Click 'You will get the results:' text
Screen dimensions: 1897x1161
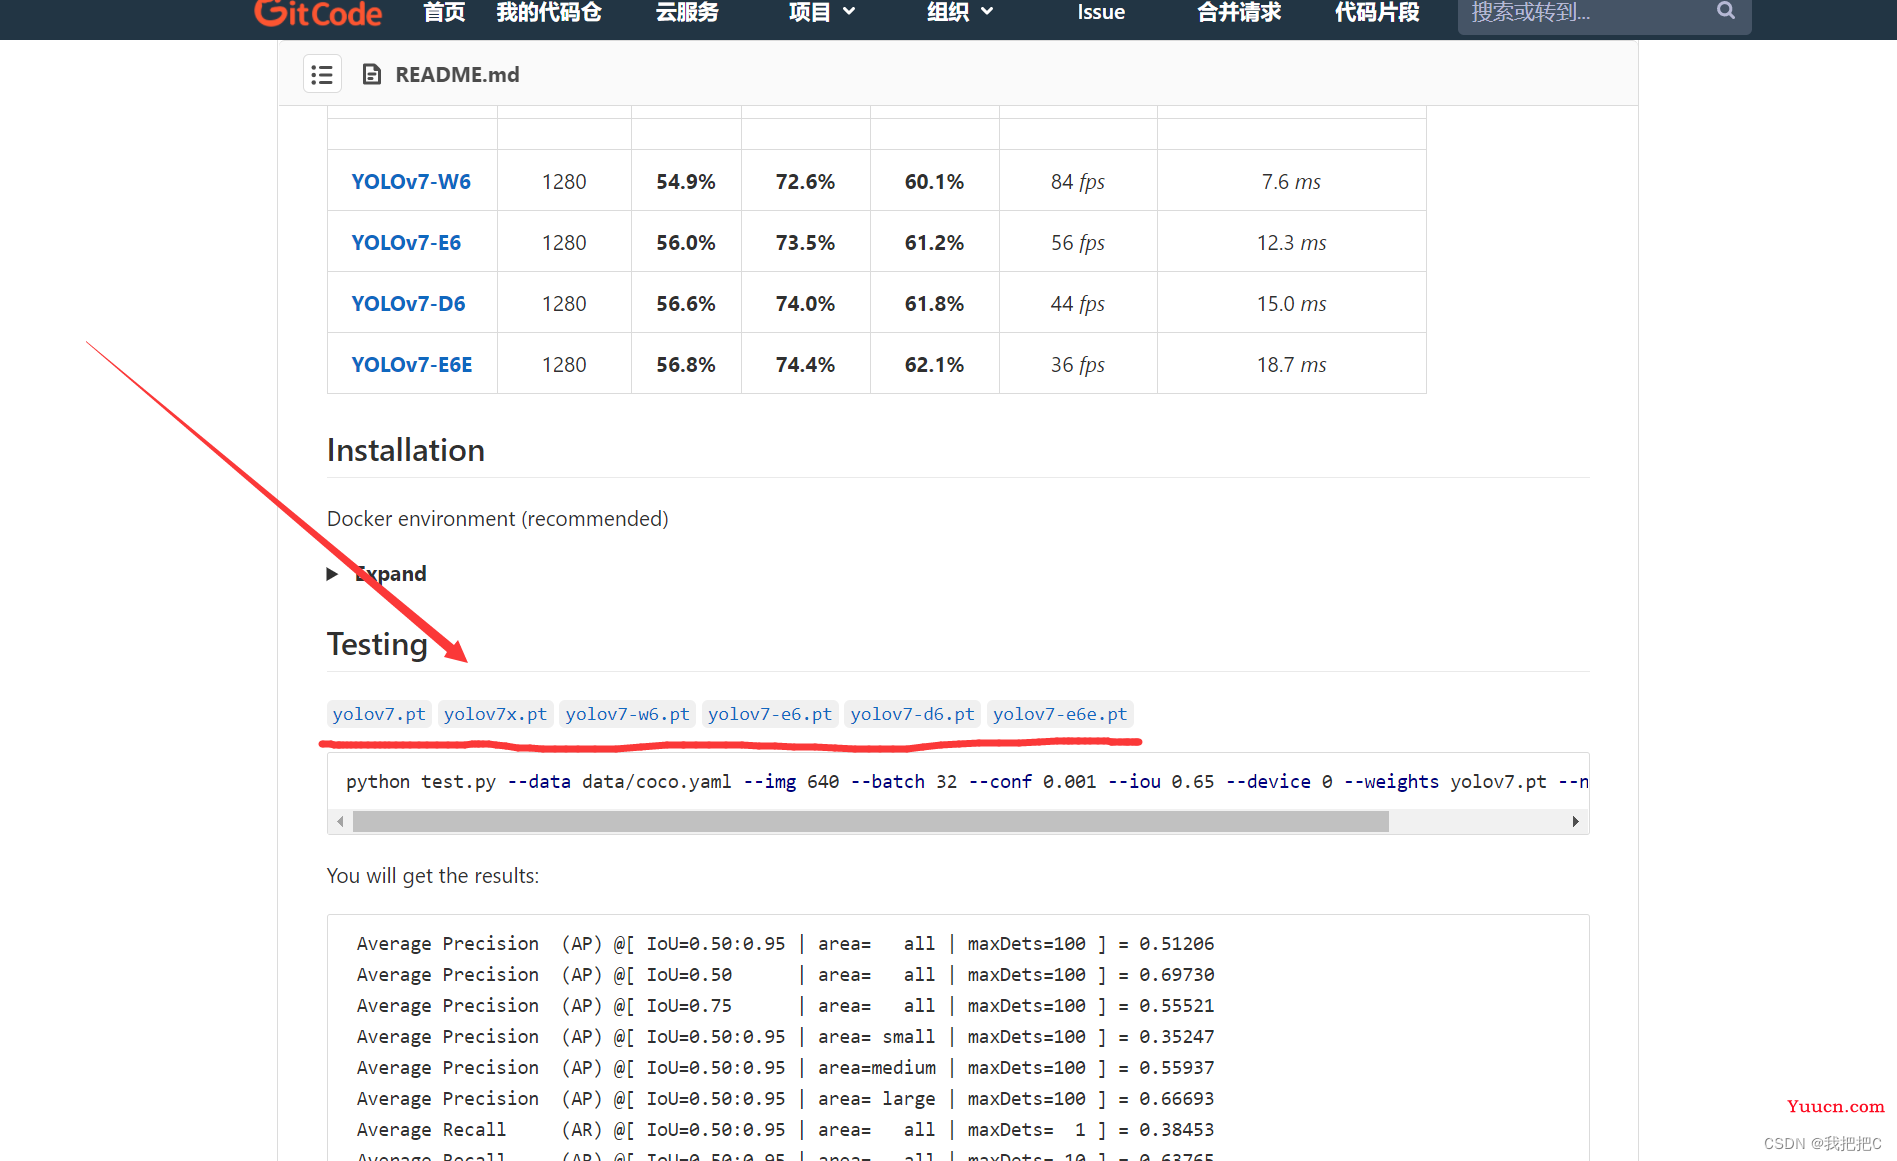433,876
